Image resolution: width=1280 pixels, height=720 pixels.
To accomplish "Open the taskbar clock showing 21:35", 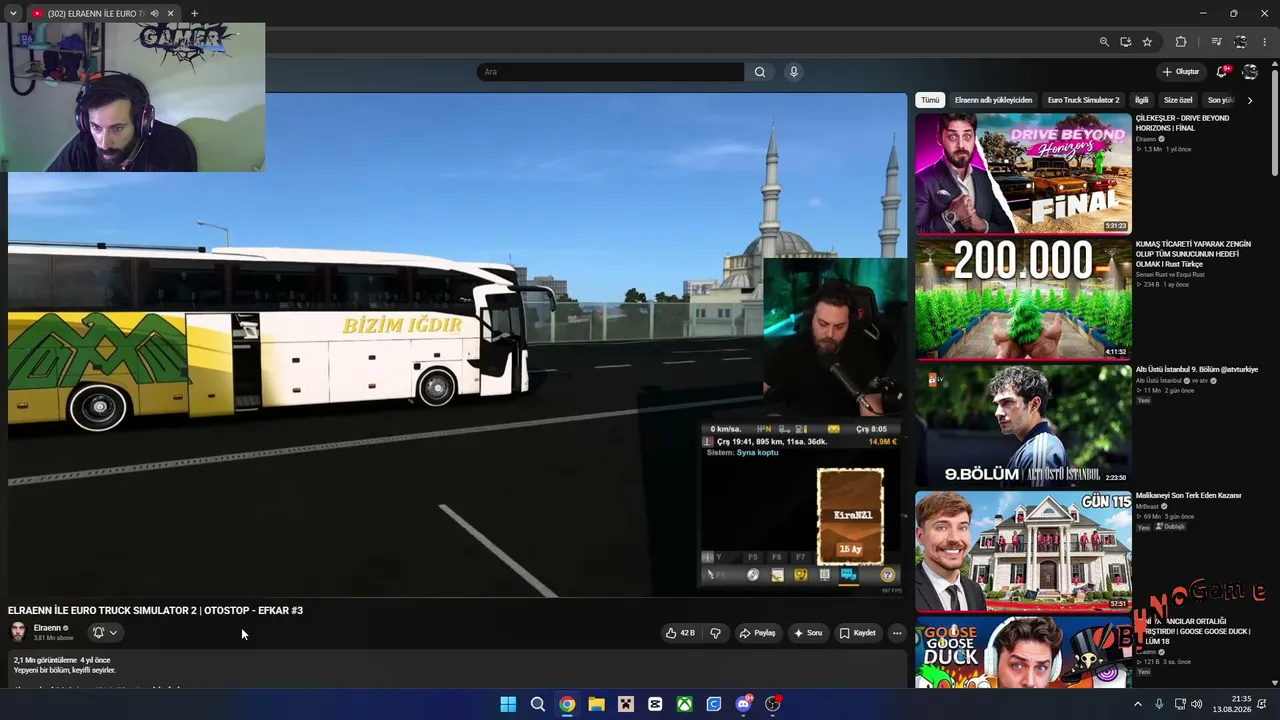I will pyautogui.click(x=1232, y=704).
